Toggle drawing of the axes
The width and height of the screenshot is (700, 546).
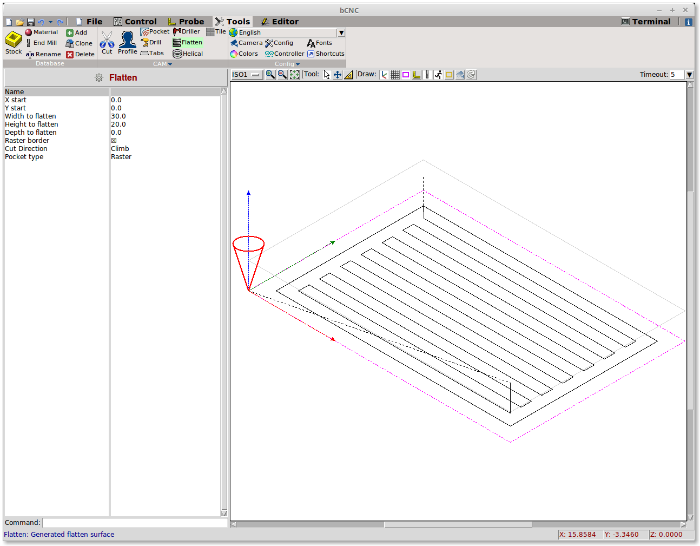click(384, 75)
